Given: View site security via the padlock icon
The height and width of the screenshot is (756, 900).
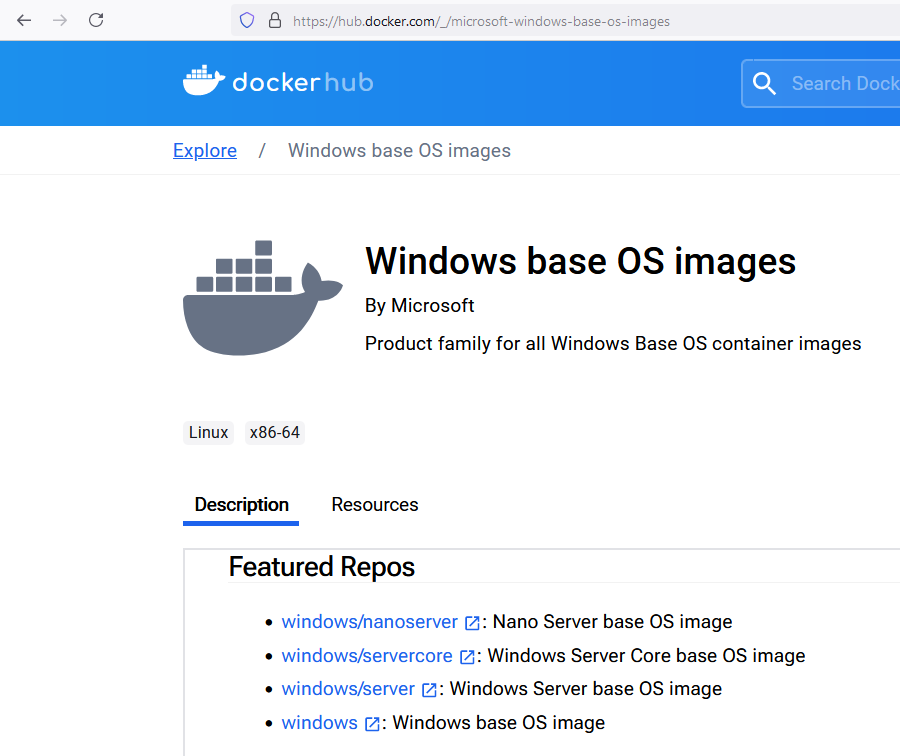Looking at the screenshot, I should tap(275, 21).
